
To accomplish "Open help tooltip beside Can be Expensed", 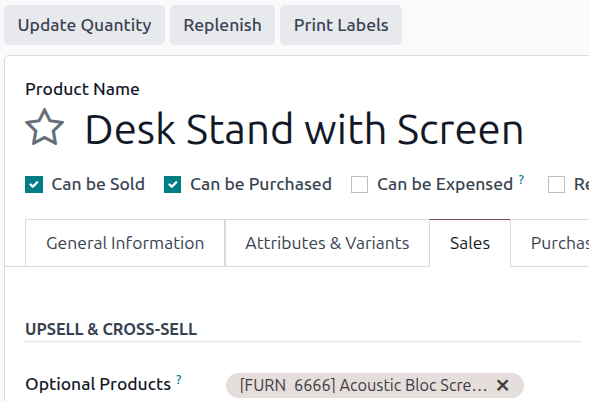I will point(521,179).
